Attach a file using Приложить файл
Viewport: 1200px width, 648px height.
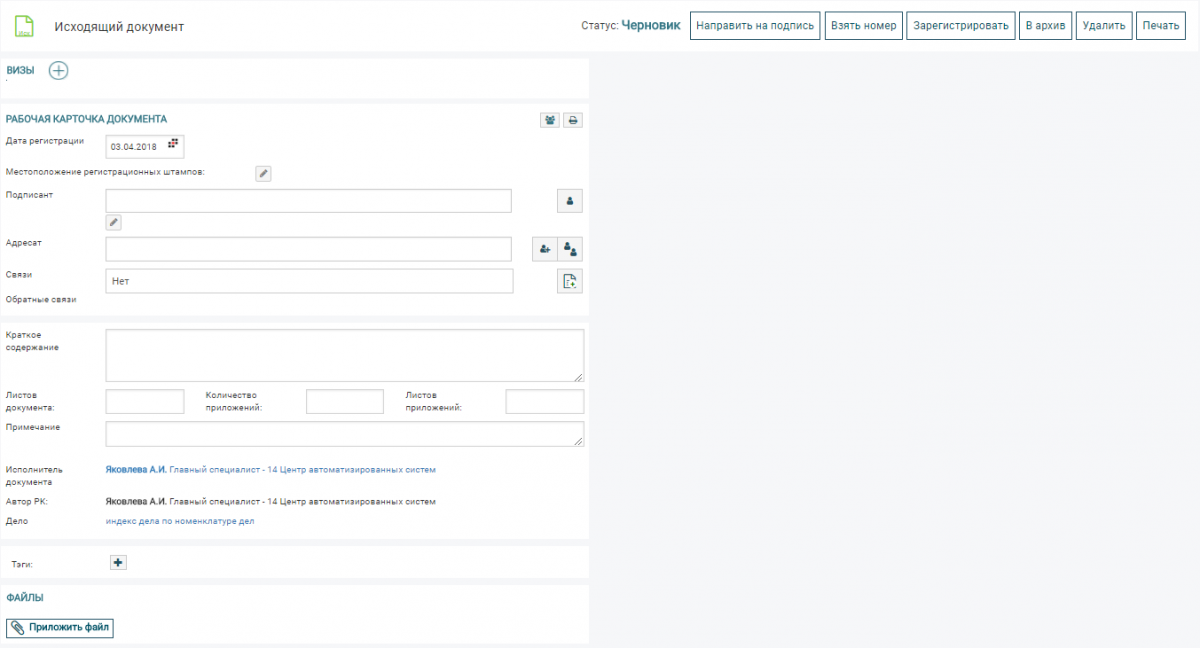pos(61,628)
